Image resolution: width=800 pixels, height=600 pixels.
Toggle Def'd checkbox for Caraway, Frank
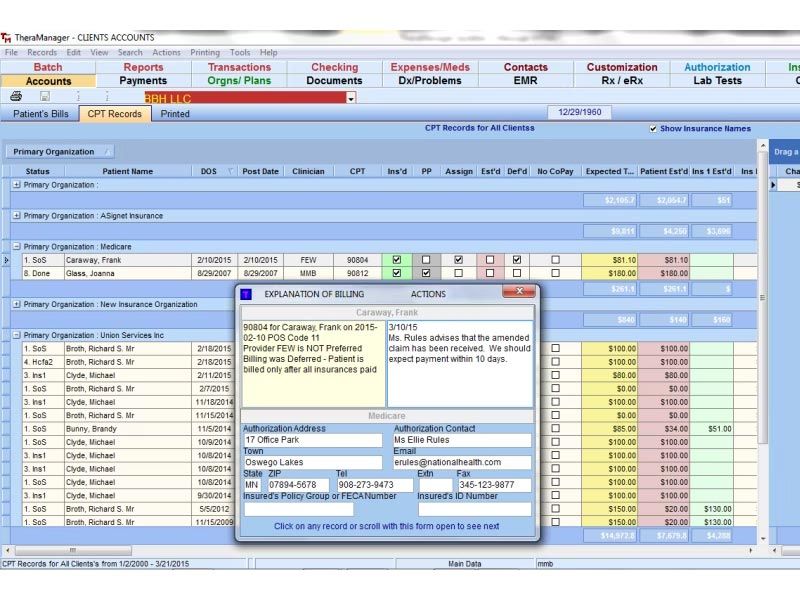coord(517,260)
